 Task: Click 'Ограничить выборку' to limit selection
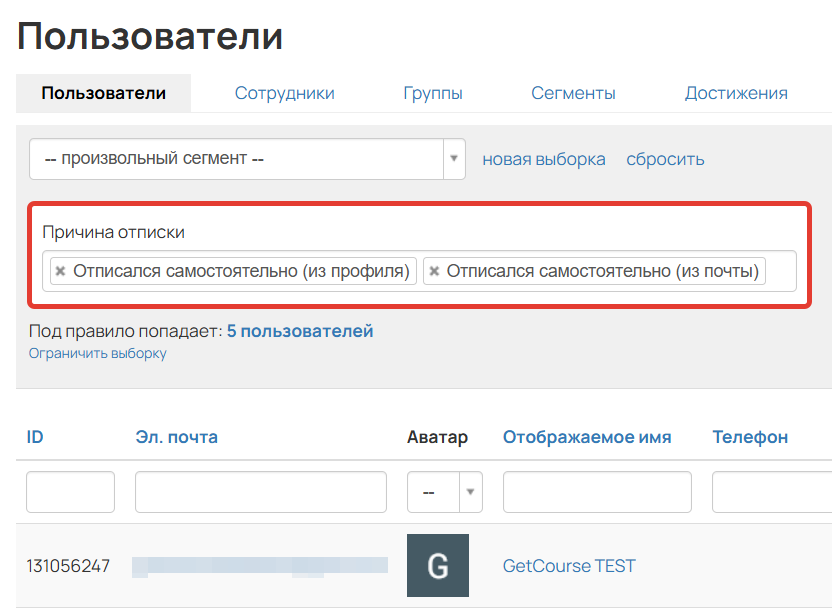click(x=97, y=353)
